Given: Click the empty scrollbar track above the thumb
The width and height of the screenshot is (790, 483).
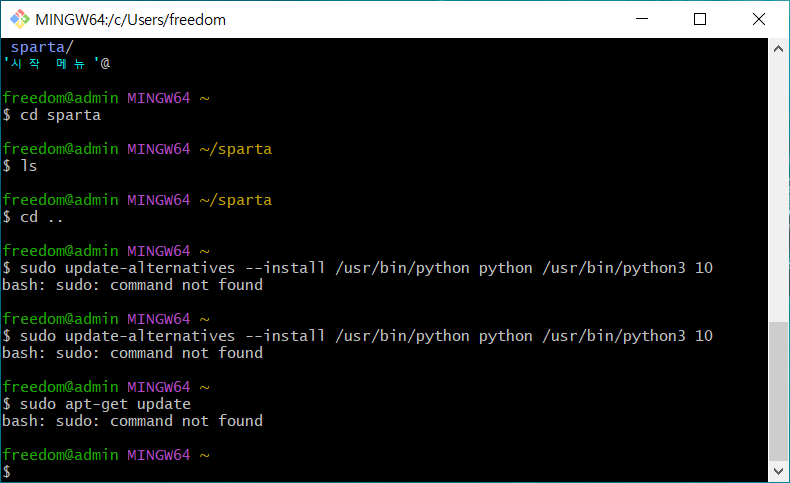Looking at the screenshot, I should (778, 190).
